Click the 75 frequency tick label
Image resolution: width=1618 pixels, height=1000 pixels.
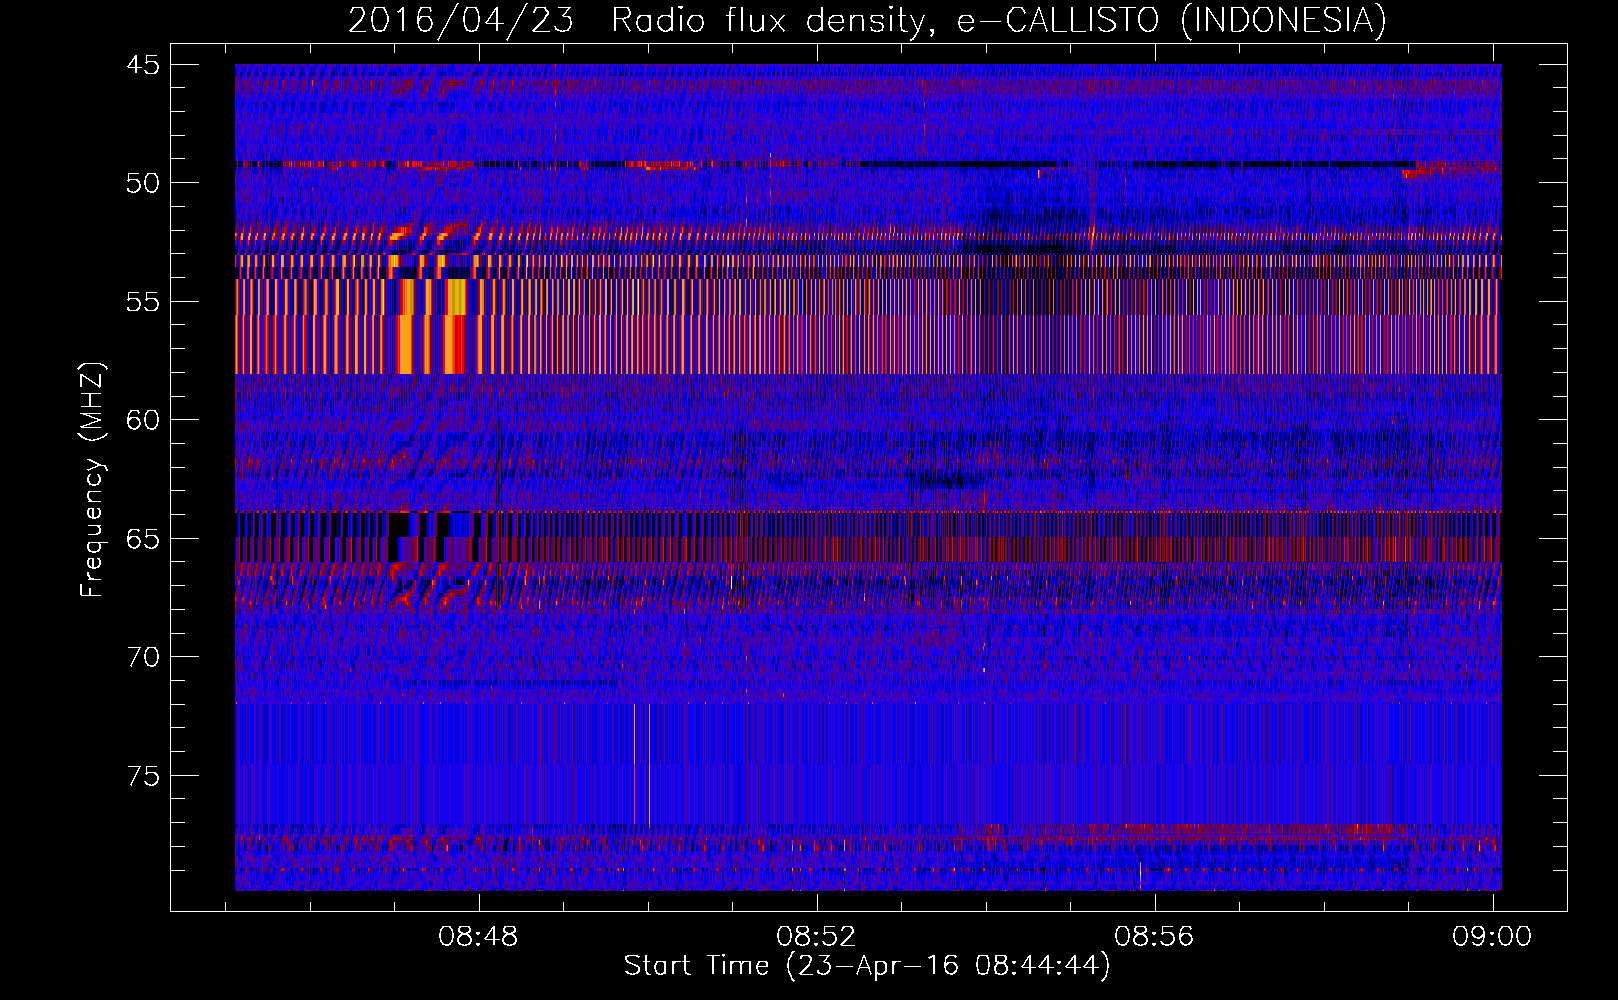coord(143,776)
